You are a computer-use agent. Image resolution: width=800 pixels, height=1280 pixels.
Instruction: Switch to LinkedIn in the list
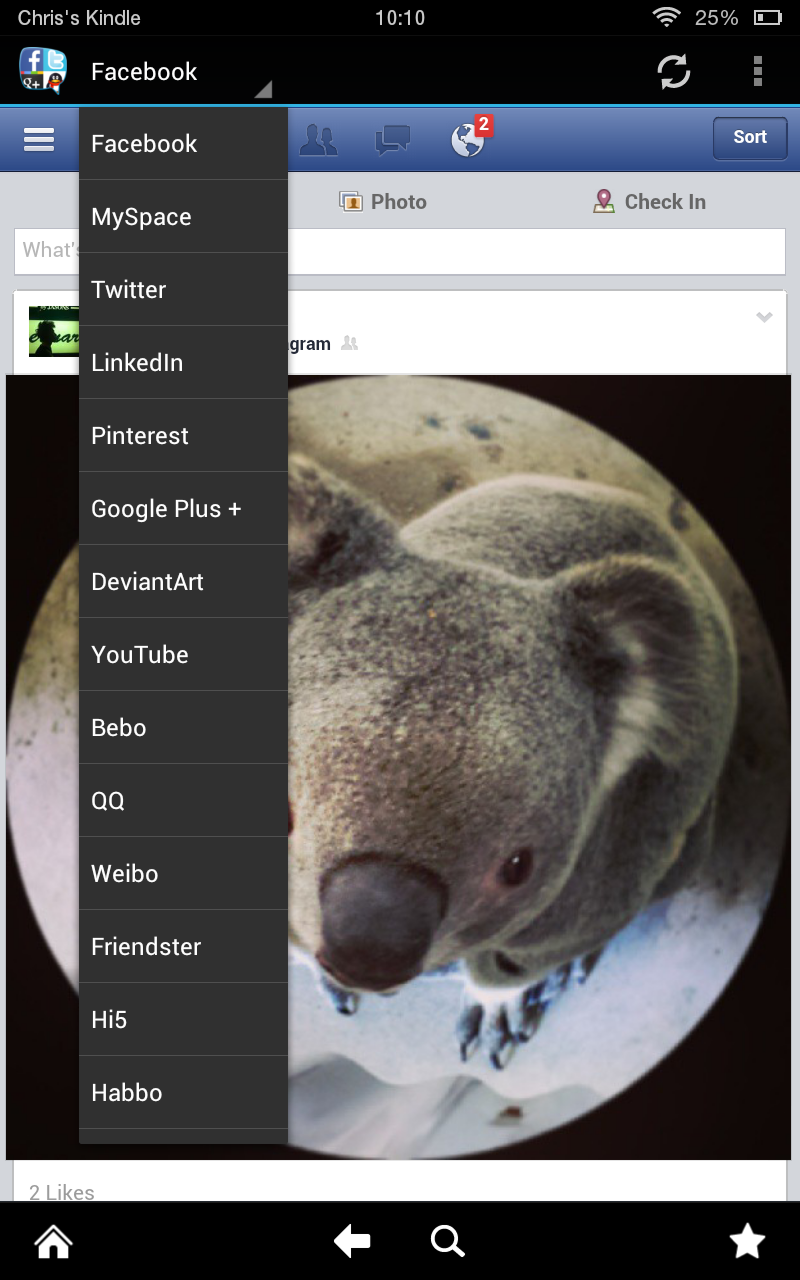[x=183, y=363]
